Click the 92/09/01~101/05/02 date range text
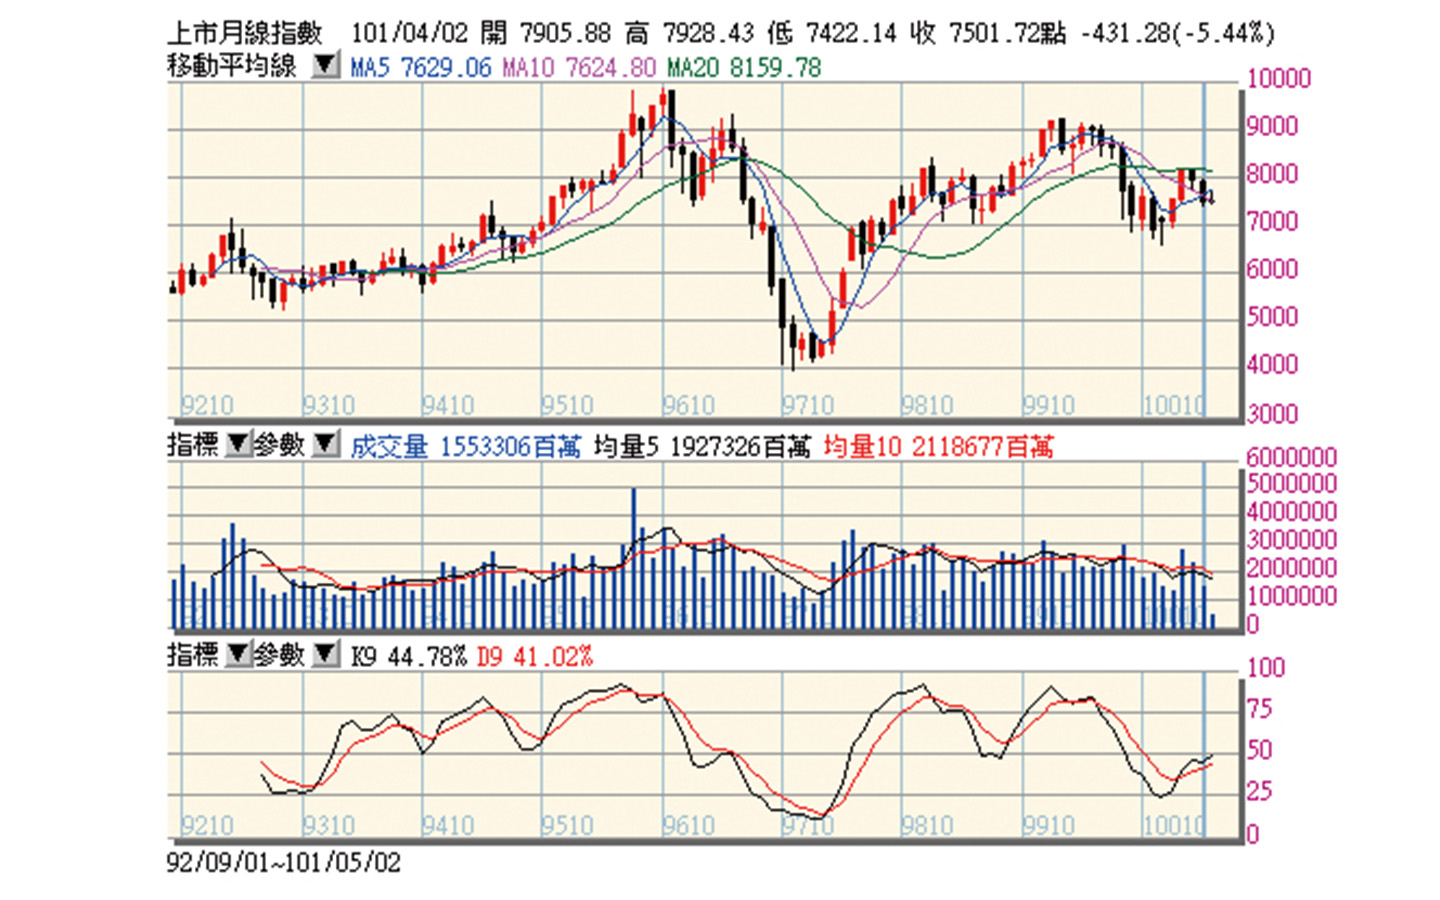 [283, 862]
